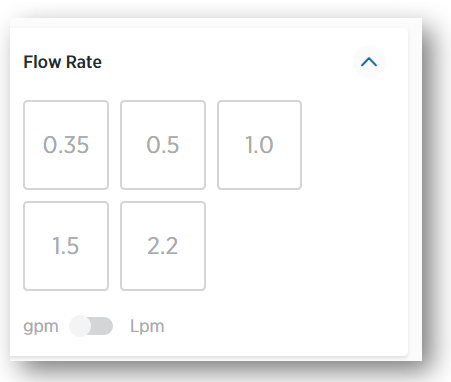This screenshot has width=451, height=382.
Task: Click the Flow Rate heading
Action: (x=62, y=62)
